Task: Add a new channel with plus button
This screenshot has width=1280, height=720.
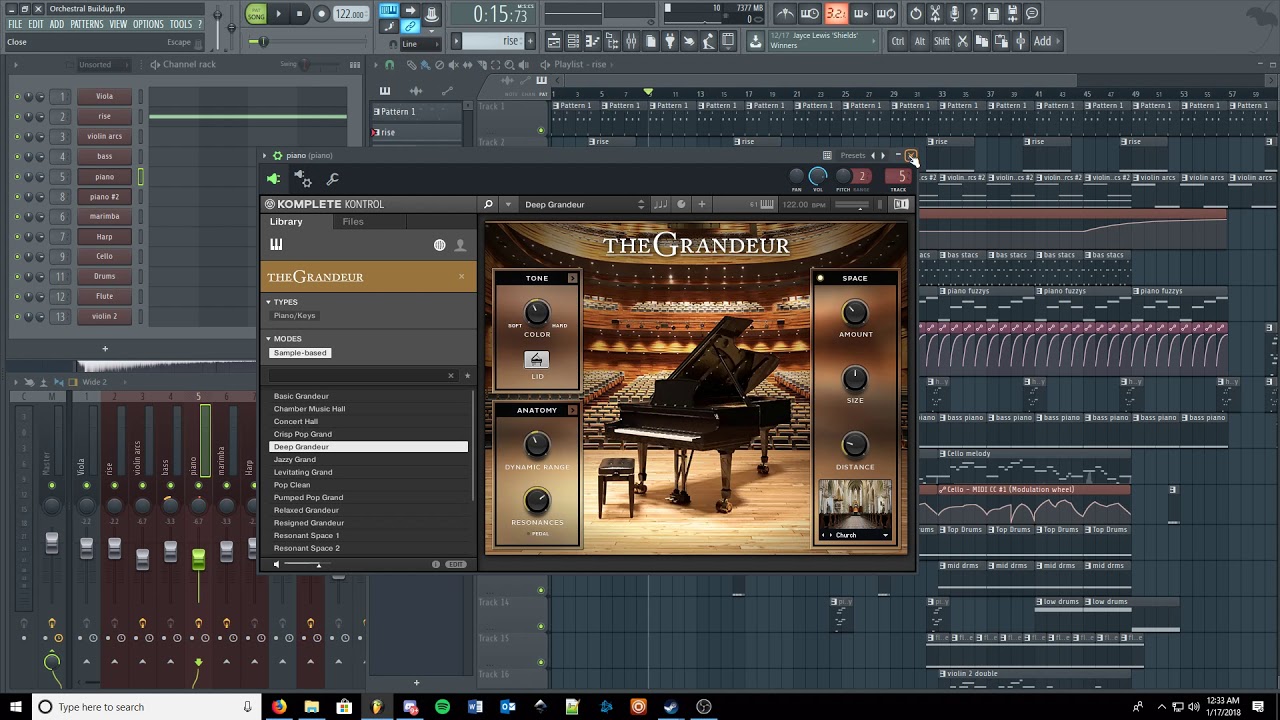Action: (x=104, y=349)
